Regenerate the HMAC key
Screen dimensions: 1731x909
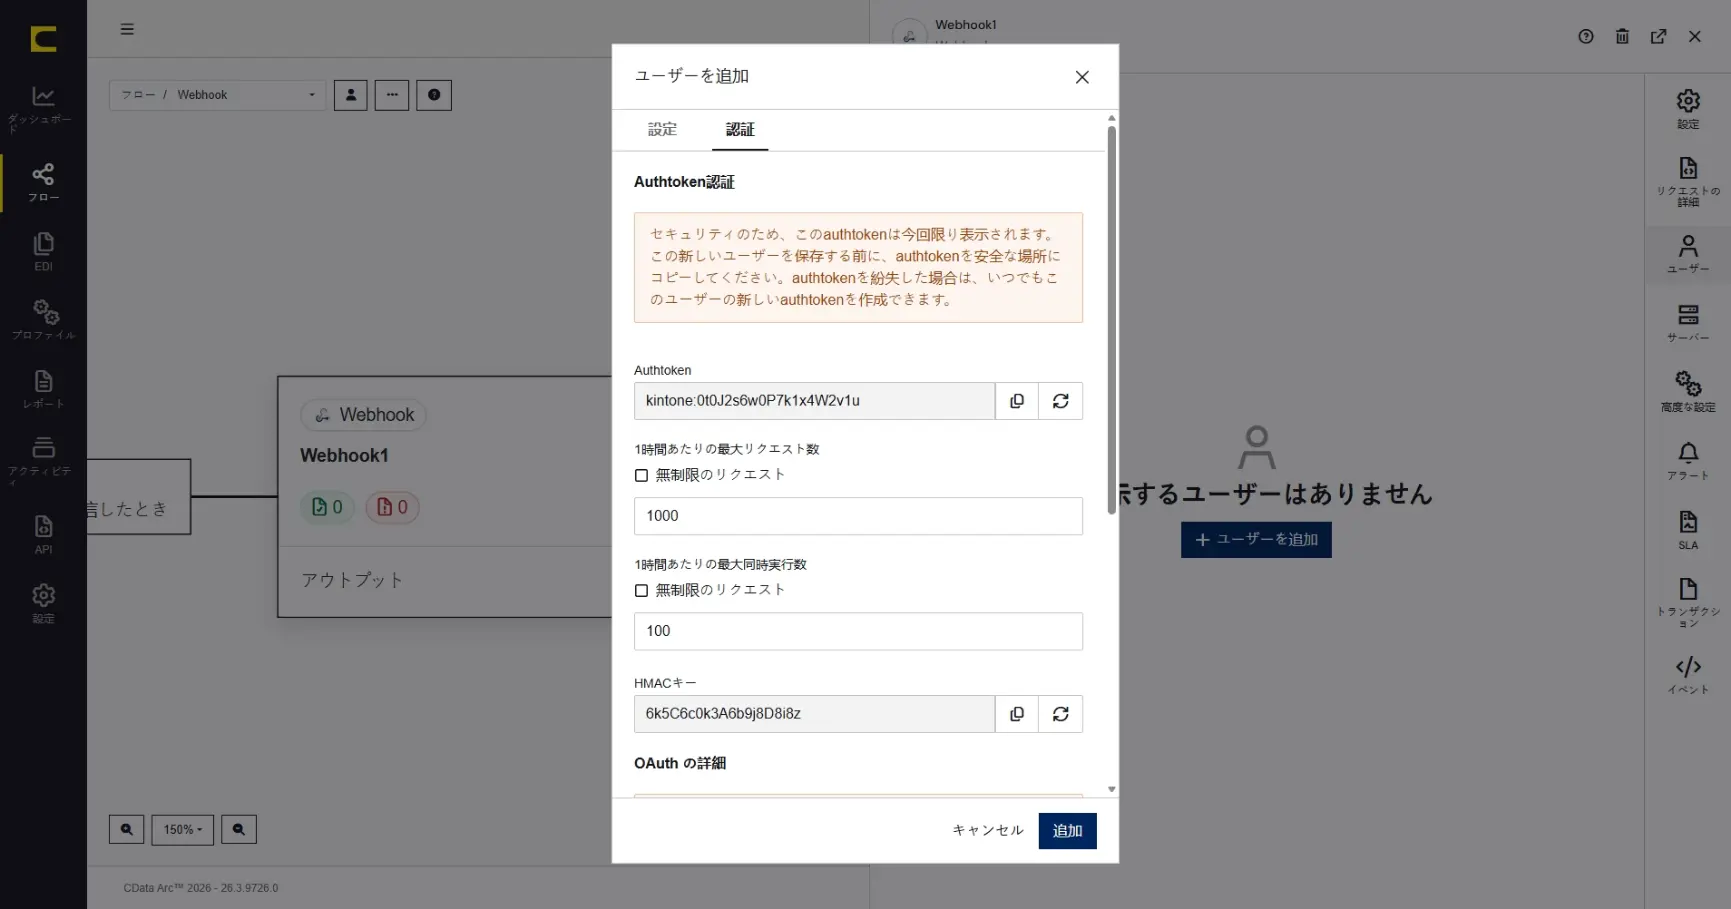1061,714
